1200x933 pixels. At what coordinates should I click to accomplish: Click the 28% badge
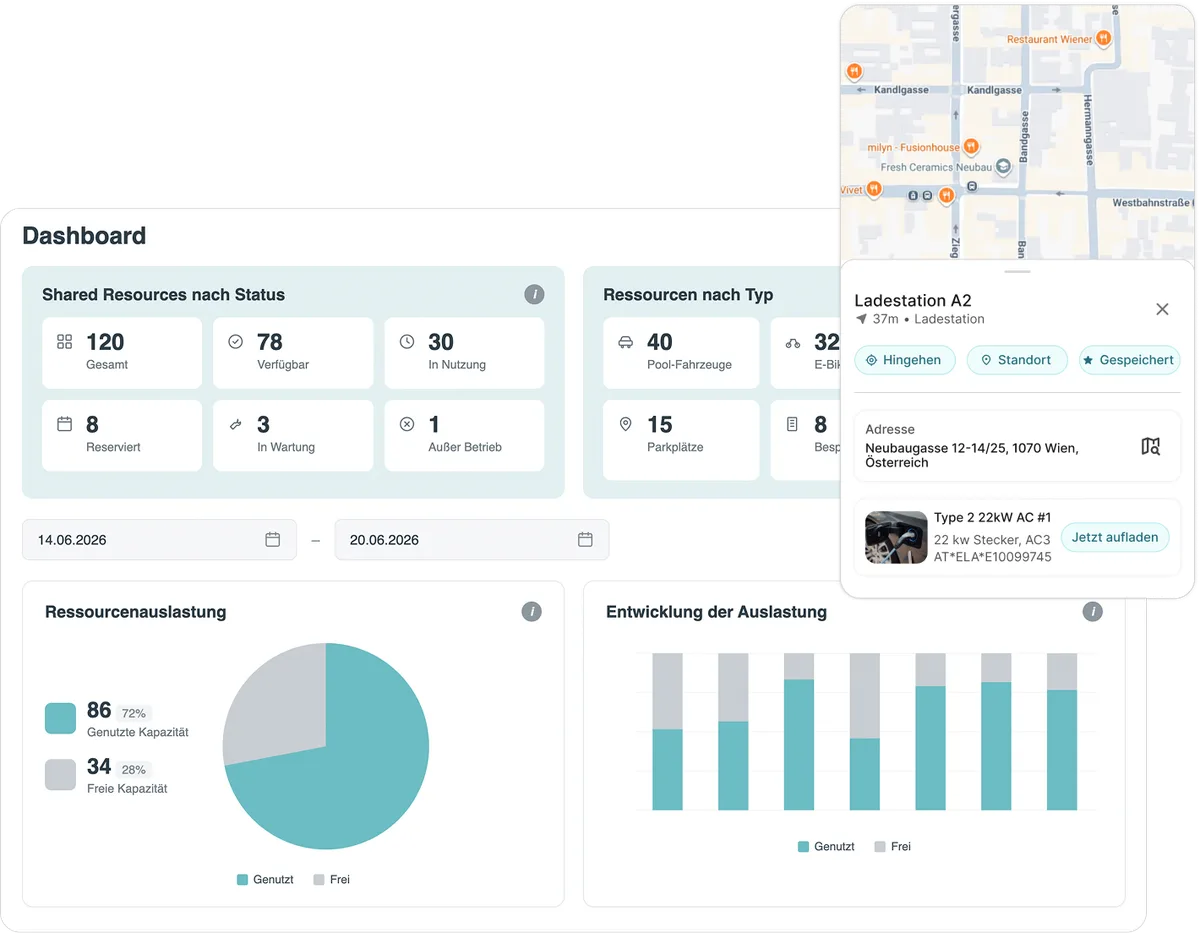134,769
